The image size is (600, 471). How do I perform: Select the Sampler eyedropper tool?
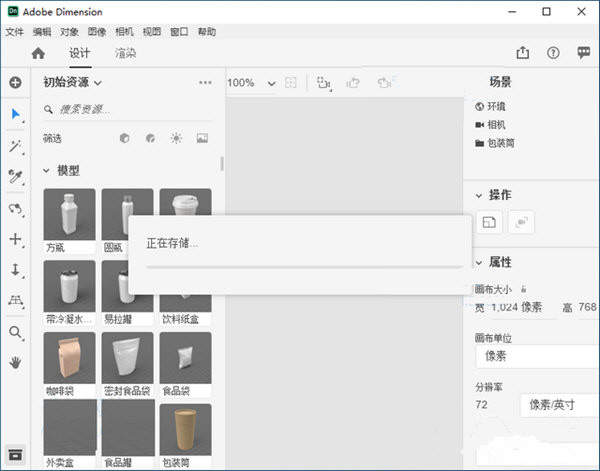15,177
